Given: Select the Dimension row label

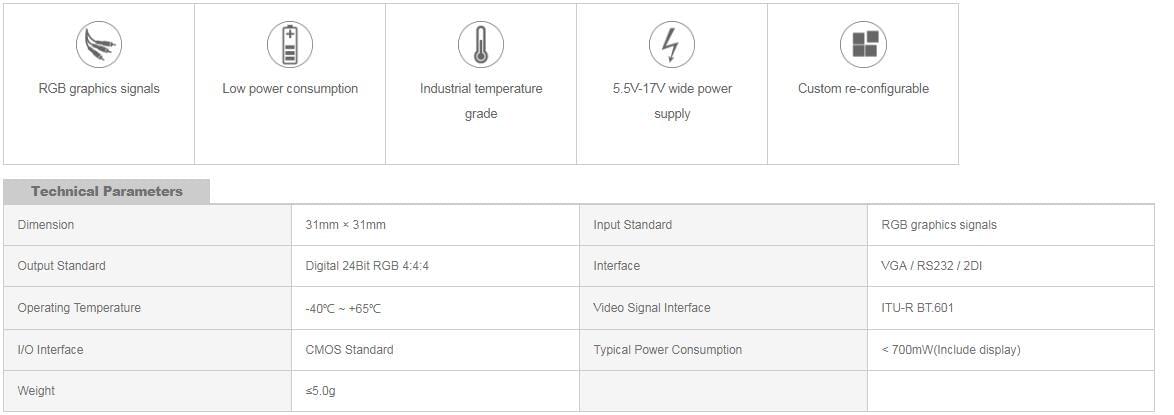Looking at the screenshot, I should pos(46,225).
